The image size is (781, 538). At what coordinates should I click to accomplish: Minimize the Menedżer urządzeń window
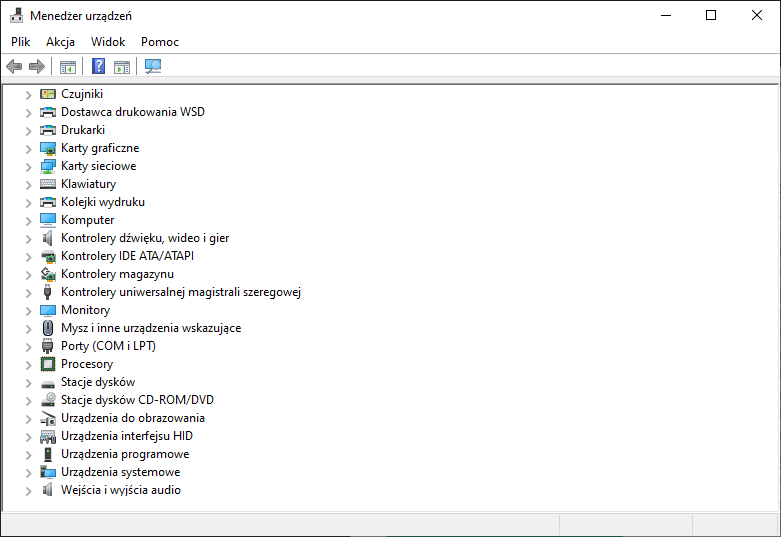point(666,15)
